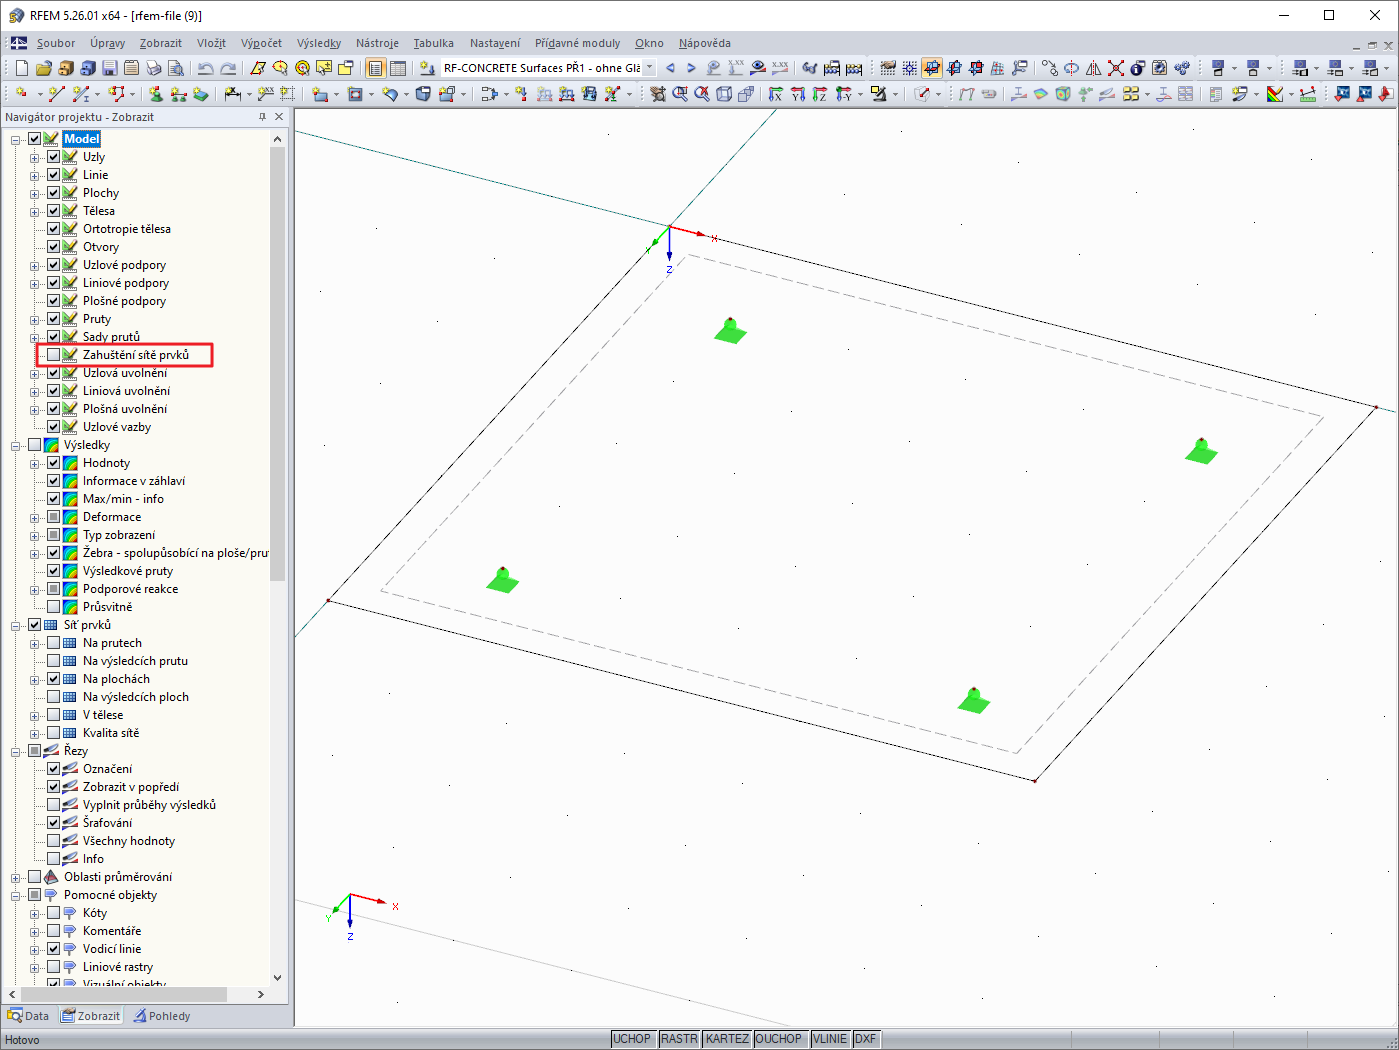
Task: Select the new line tool
Action: [56, 94]
